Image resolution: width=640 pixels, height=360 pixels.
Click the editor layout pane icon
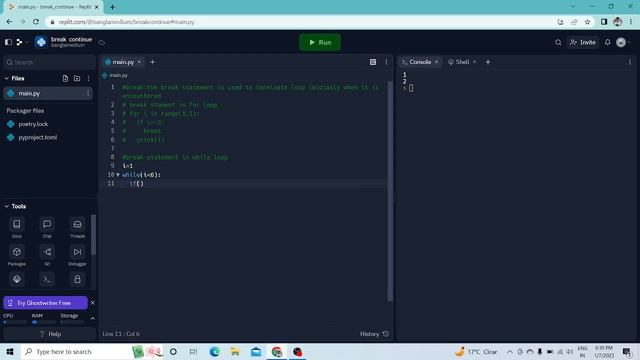[x=373, y=62]
